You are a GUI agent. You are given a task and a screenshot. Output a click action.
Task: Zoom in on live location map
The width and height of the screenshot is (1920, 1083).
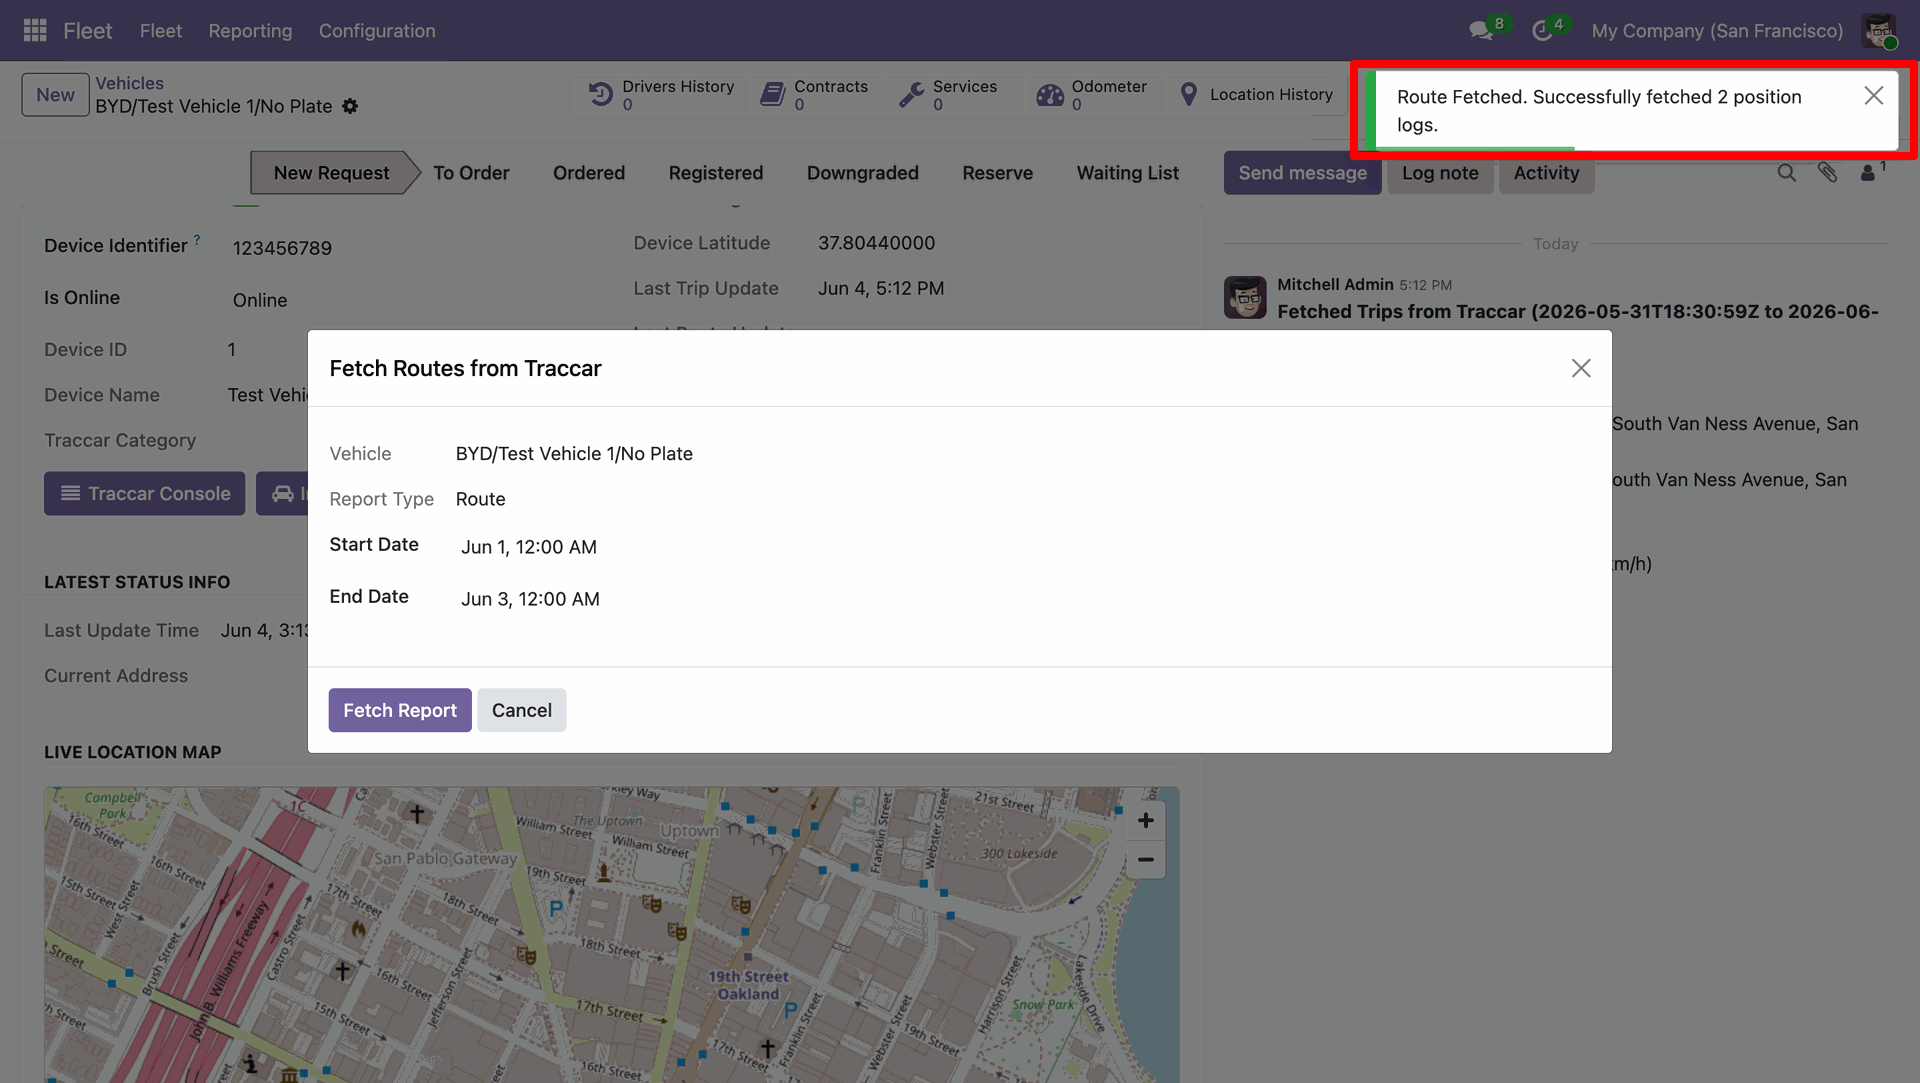pyautogui.click(x=1146, y=821)
